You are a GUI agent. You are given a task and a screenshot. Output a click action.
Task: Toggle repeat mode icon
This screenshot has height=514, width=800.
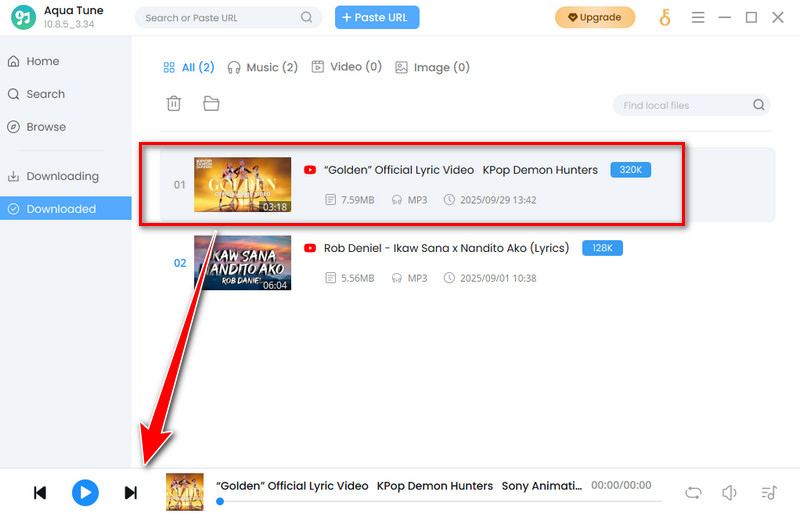click(x=693, y=493)
